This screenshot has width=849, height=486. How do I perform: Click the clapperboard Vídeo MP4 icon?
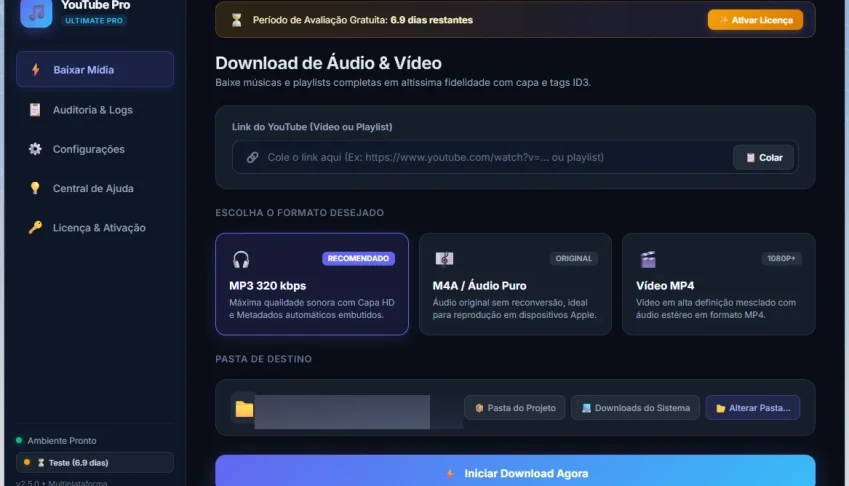point(648,259)
